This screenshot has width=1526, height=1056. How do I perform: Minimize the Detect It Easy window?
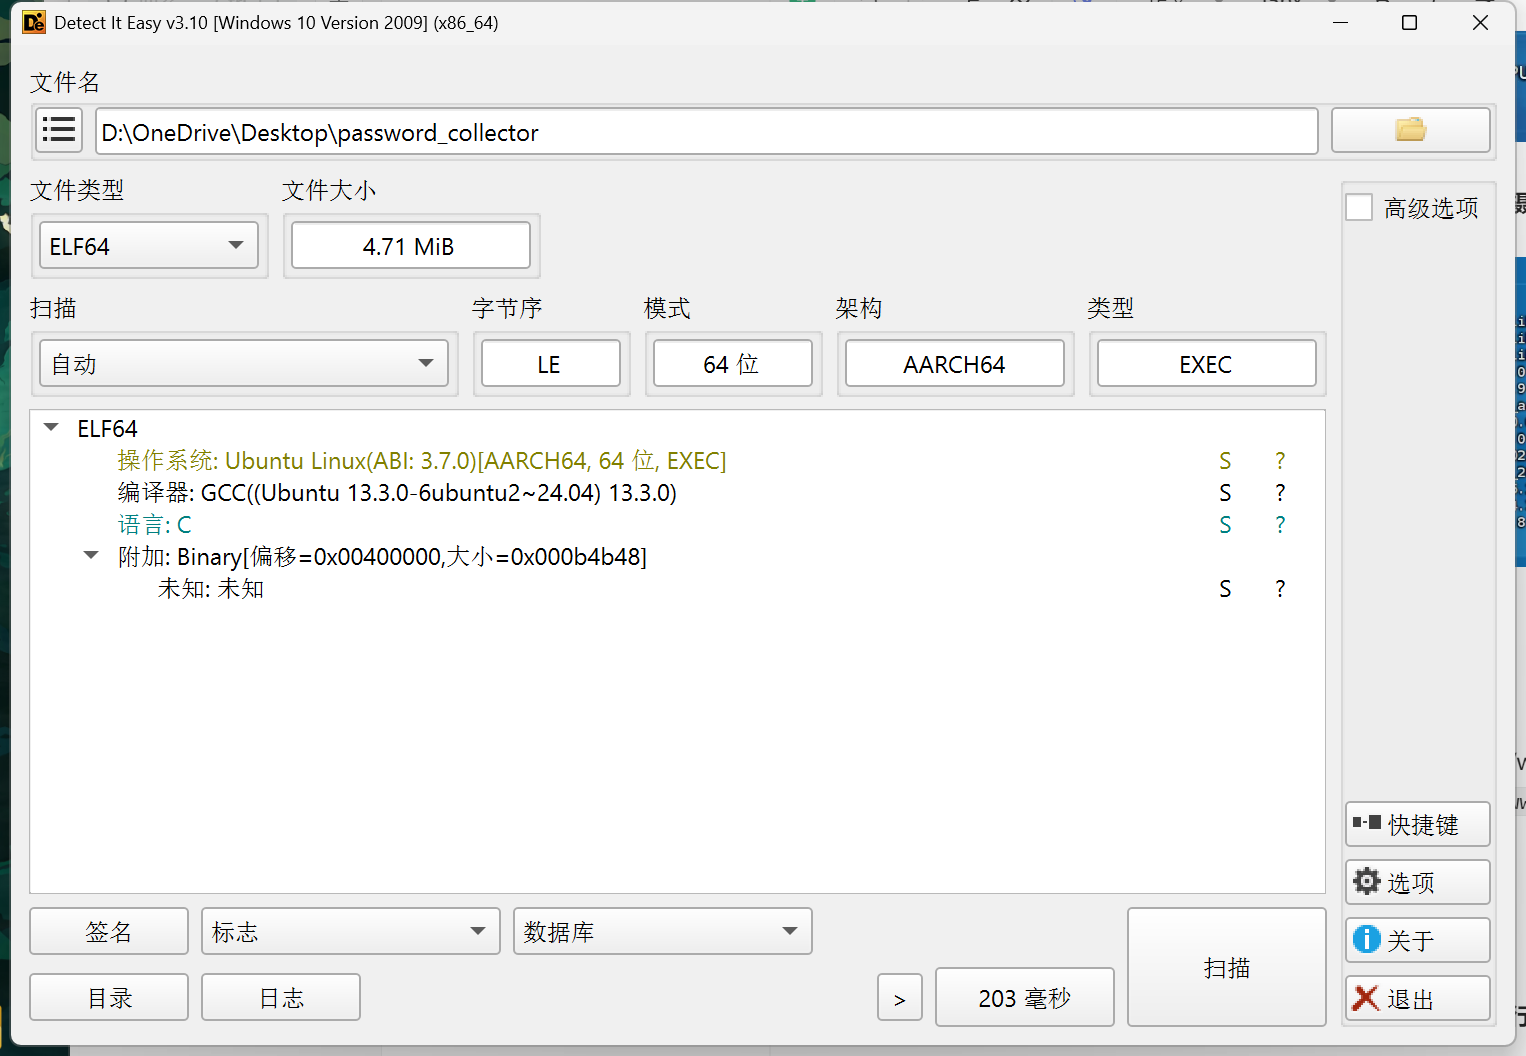tap(1341, 22)
